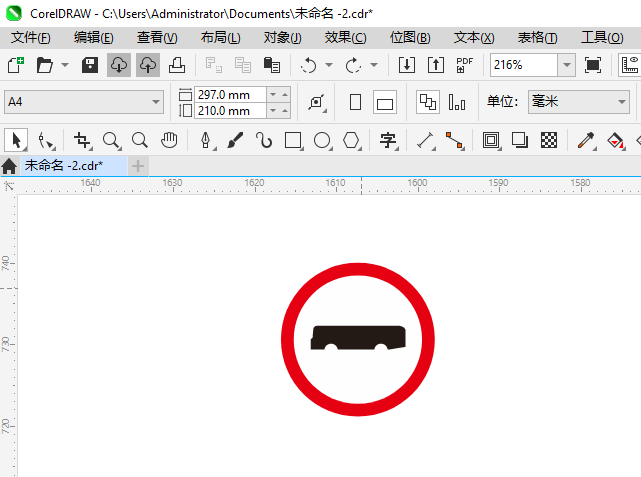
Task: Click the page width field 297.0 mm
Action: coord(230,95)
